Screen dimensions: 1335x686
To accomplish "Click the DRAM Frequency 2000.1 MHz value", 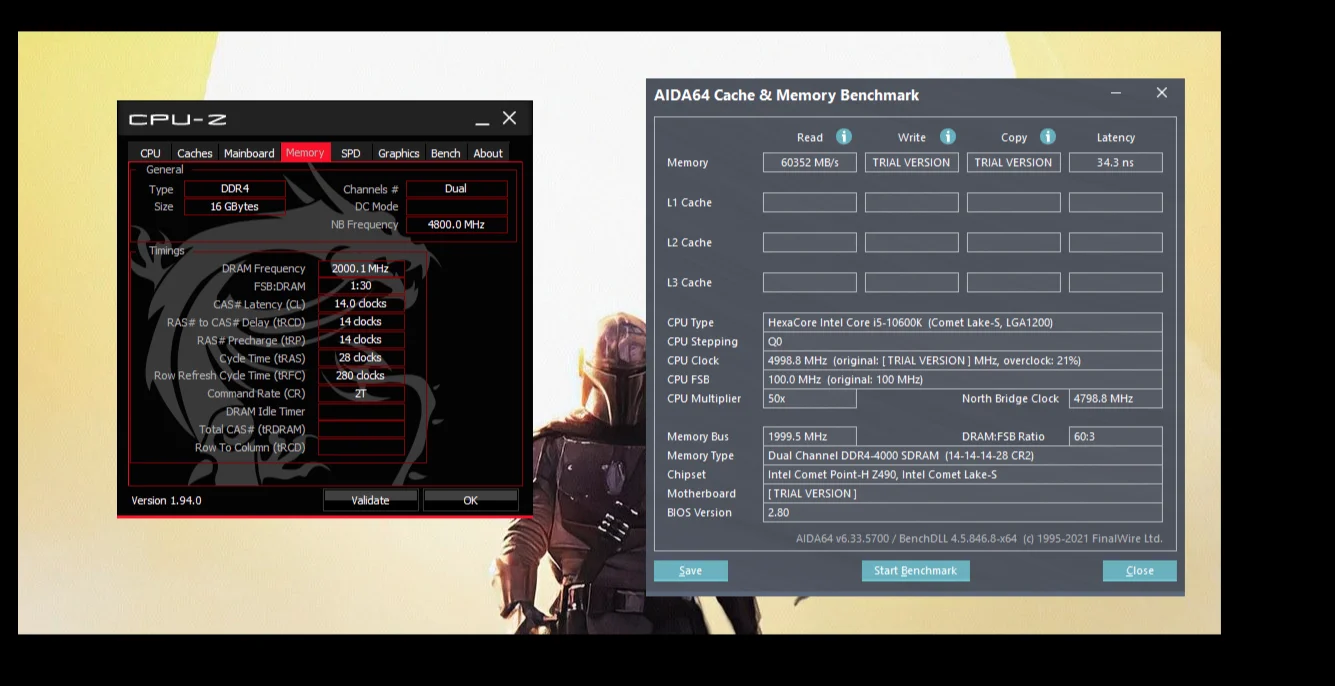I will point(361,268).
